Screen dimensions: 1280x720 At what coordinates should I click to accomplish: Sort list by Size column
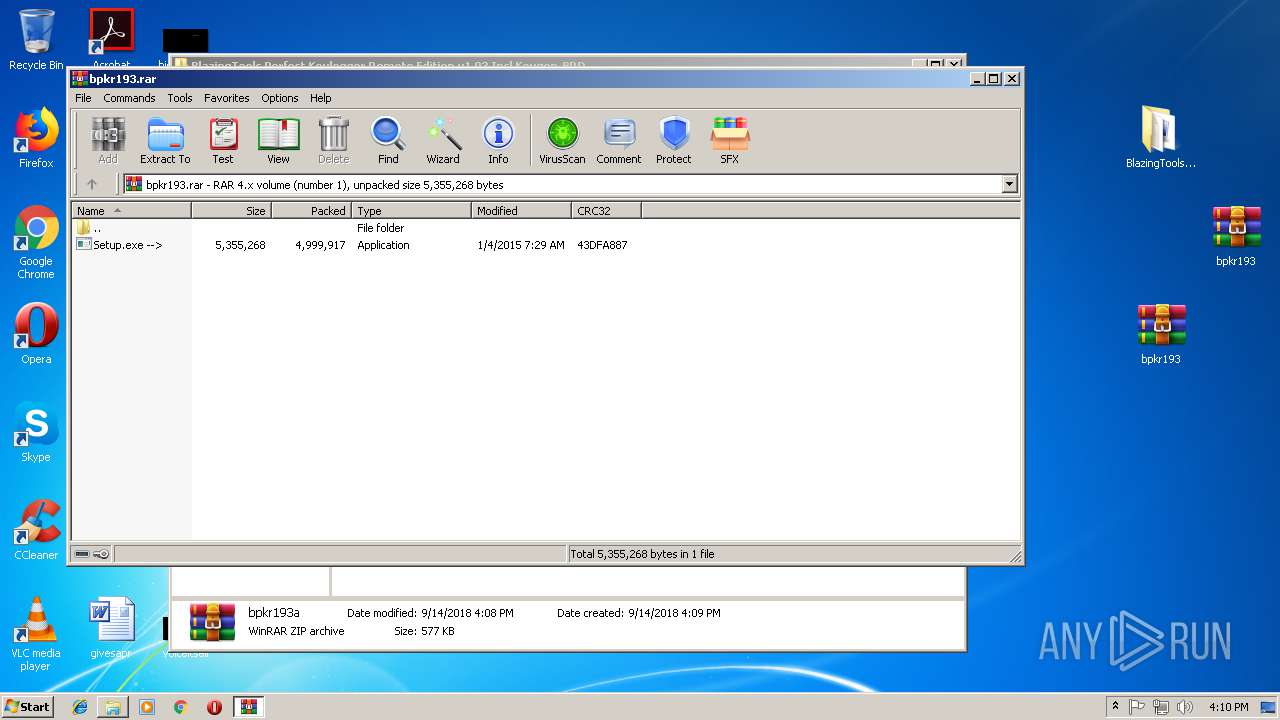(x=231, y=210)
